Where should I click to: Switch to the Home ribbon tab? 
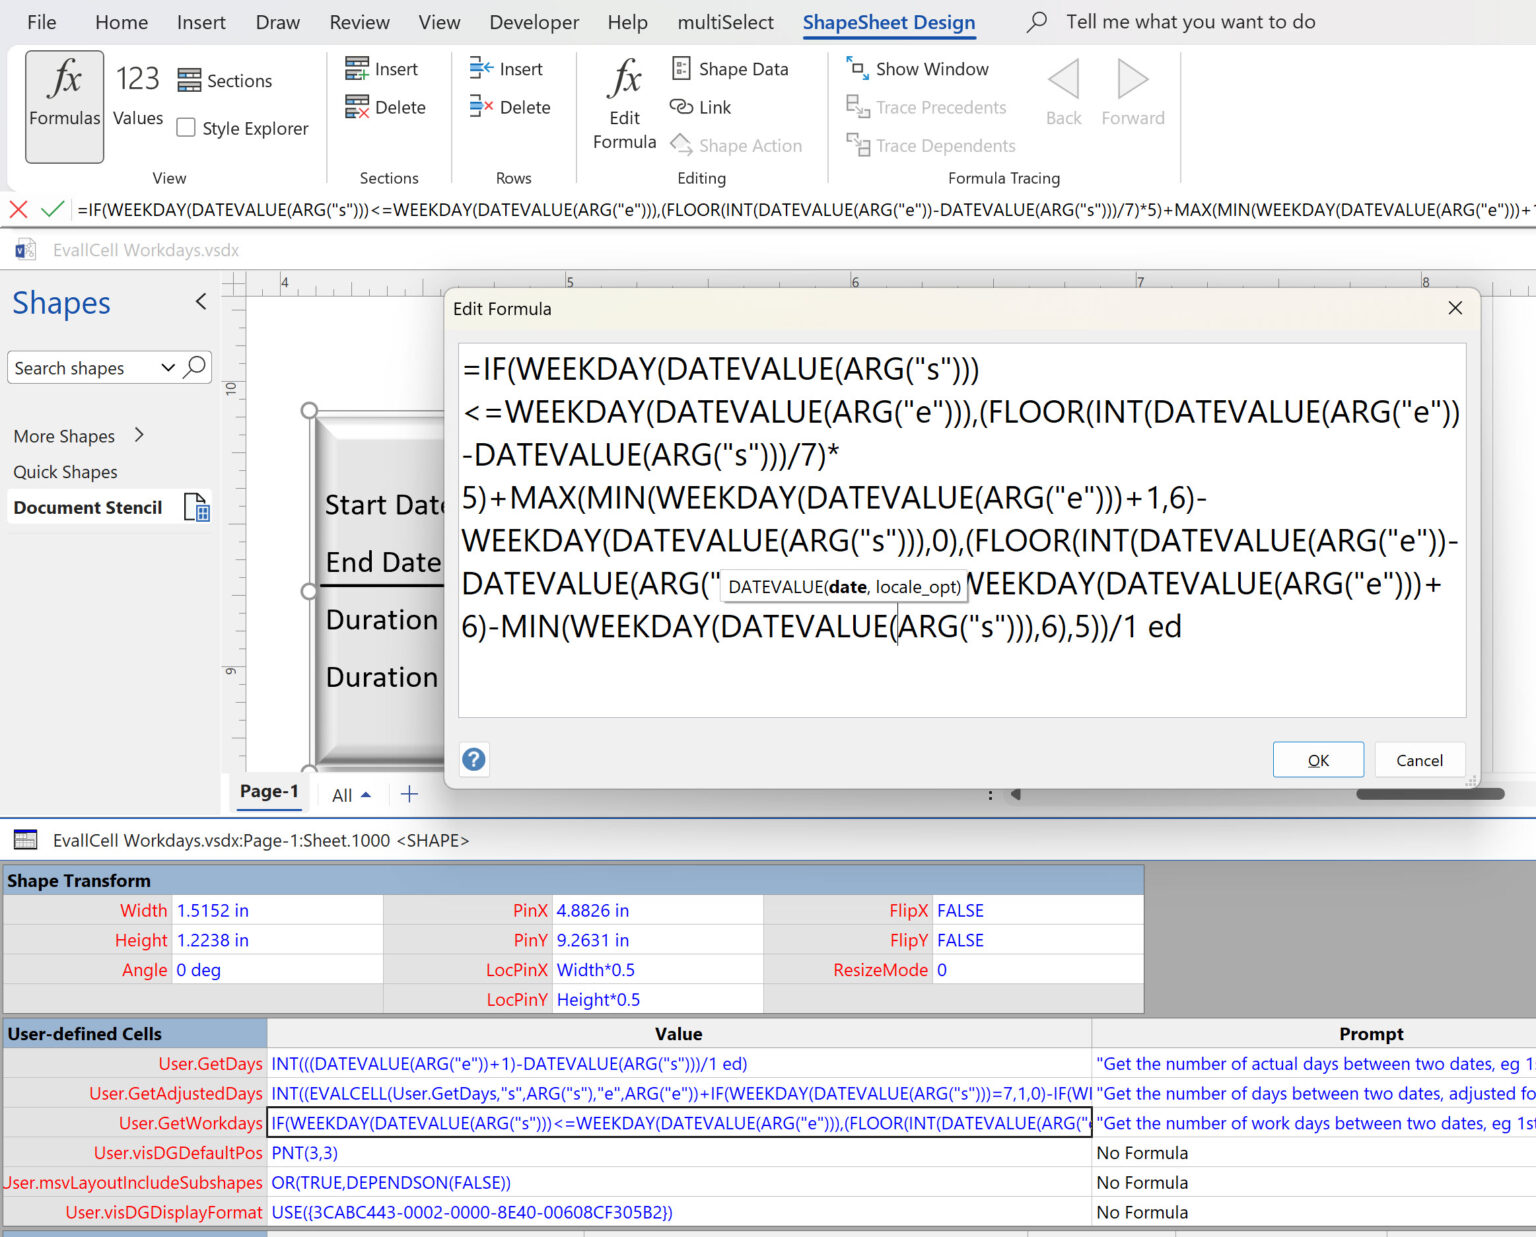point(120,22)
